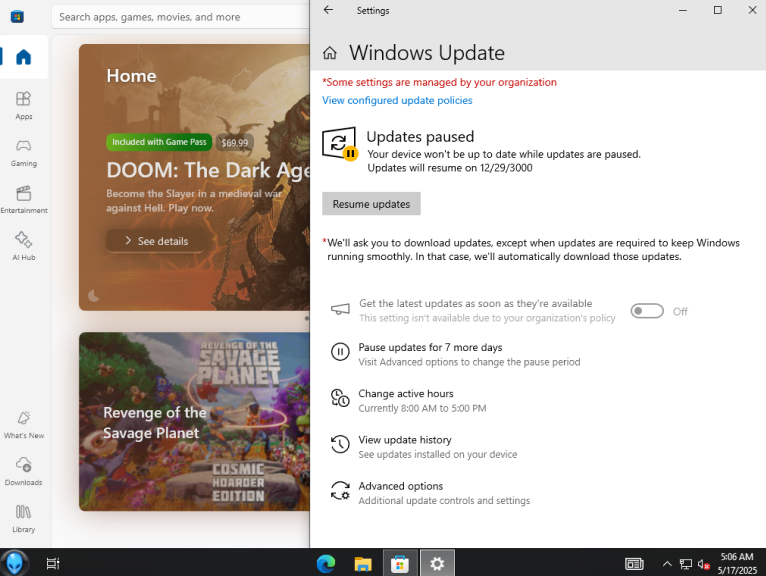Open the news widget tray icon
Viewport: 766px width, 576px height.
coord(634,564)
